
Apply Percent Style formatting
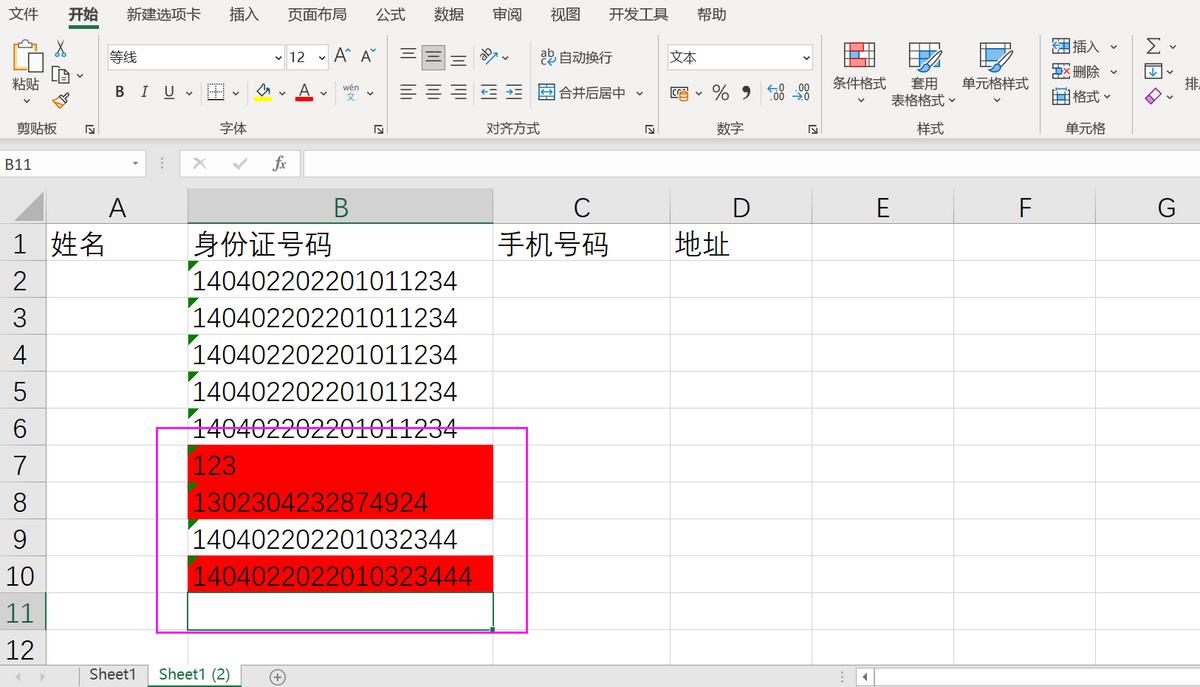(x=719, y=92)
